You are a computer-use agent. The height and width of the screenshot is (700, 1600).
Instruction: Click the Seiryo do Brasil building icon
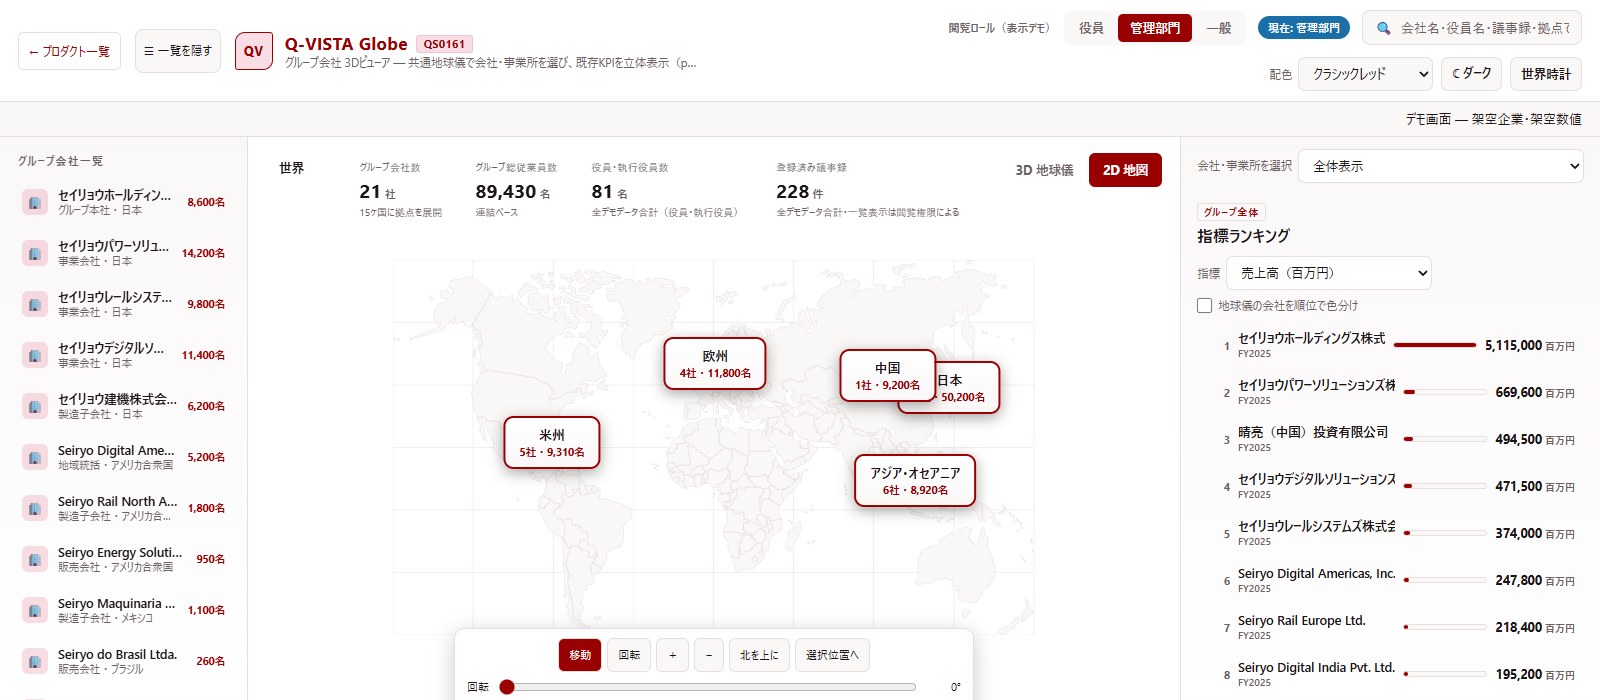pos(35,661)
